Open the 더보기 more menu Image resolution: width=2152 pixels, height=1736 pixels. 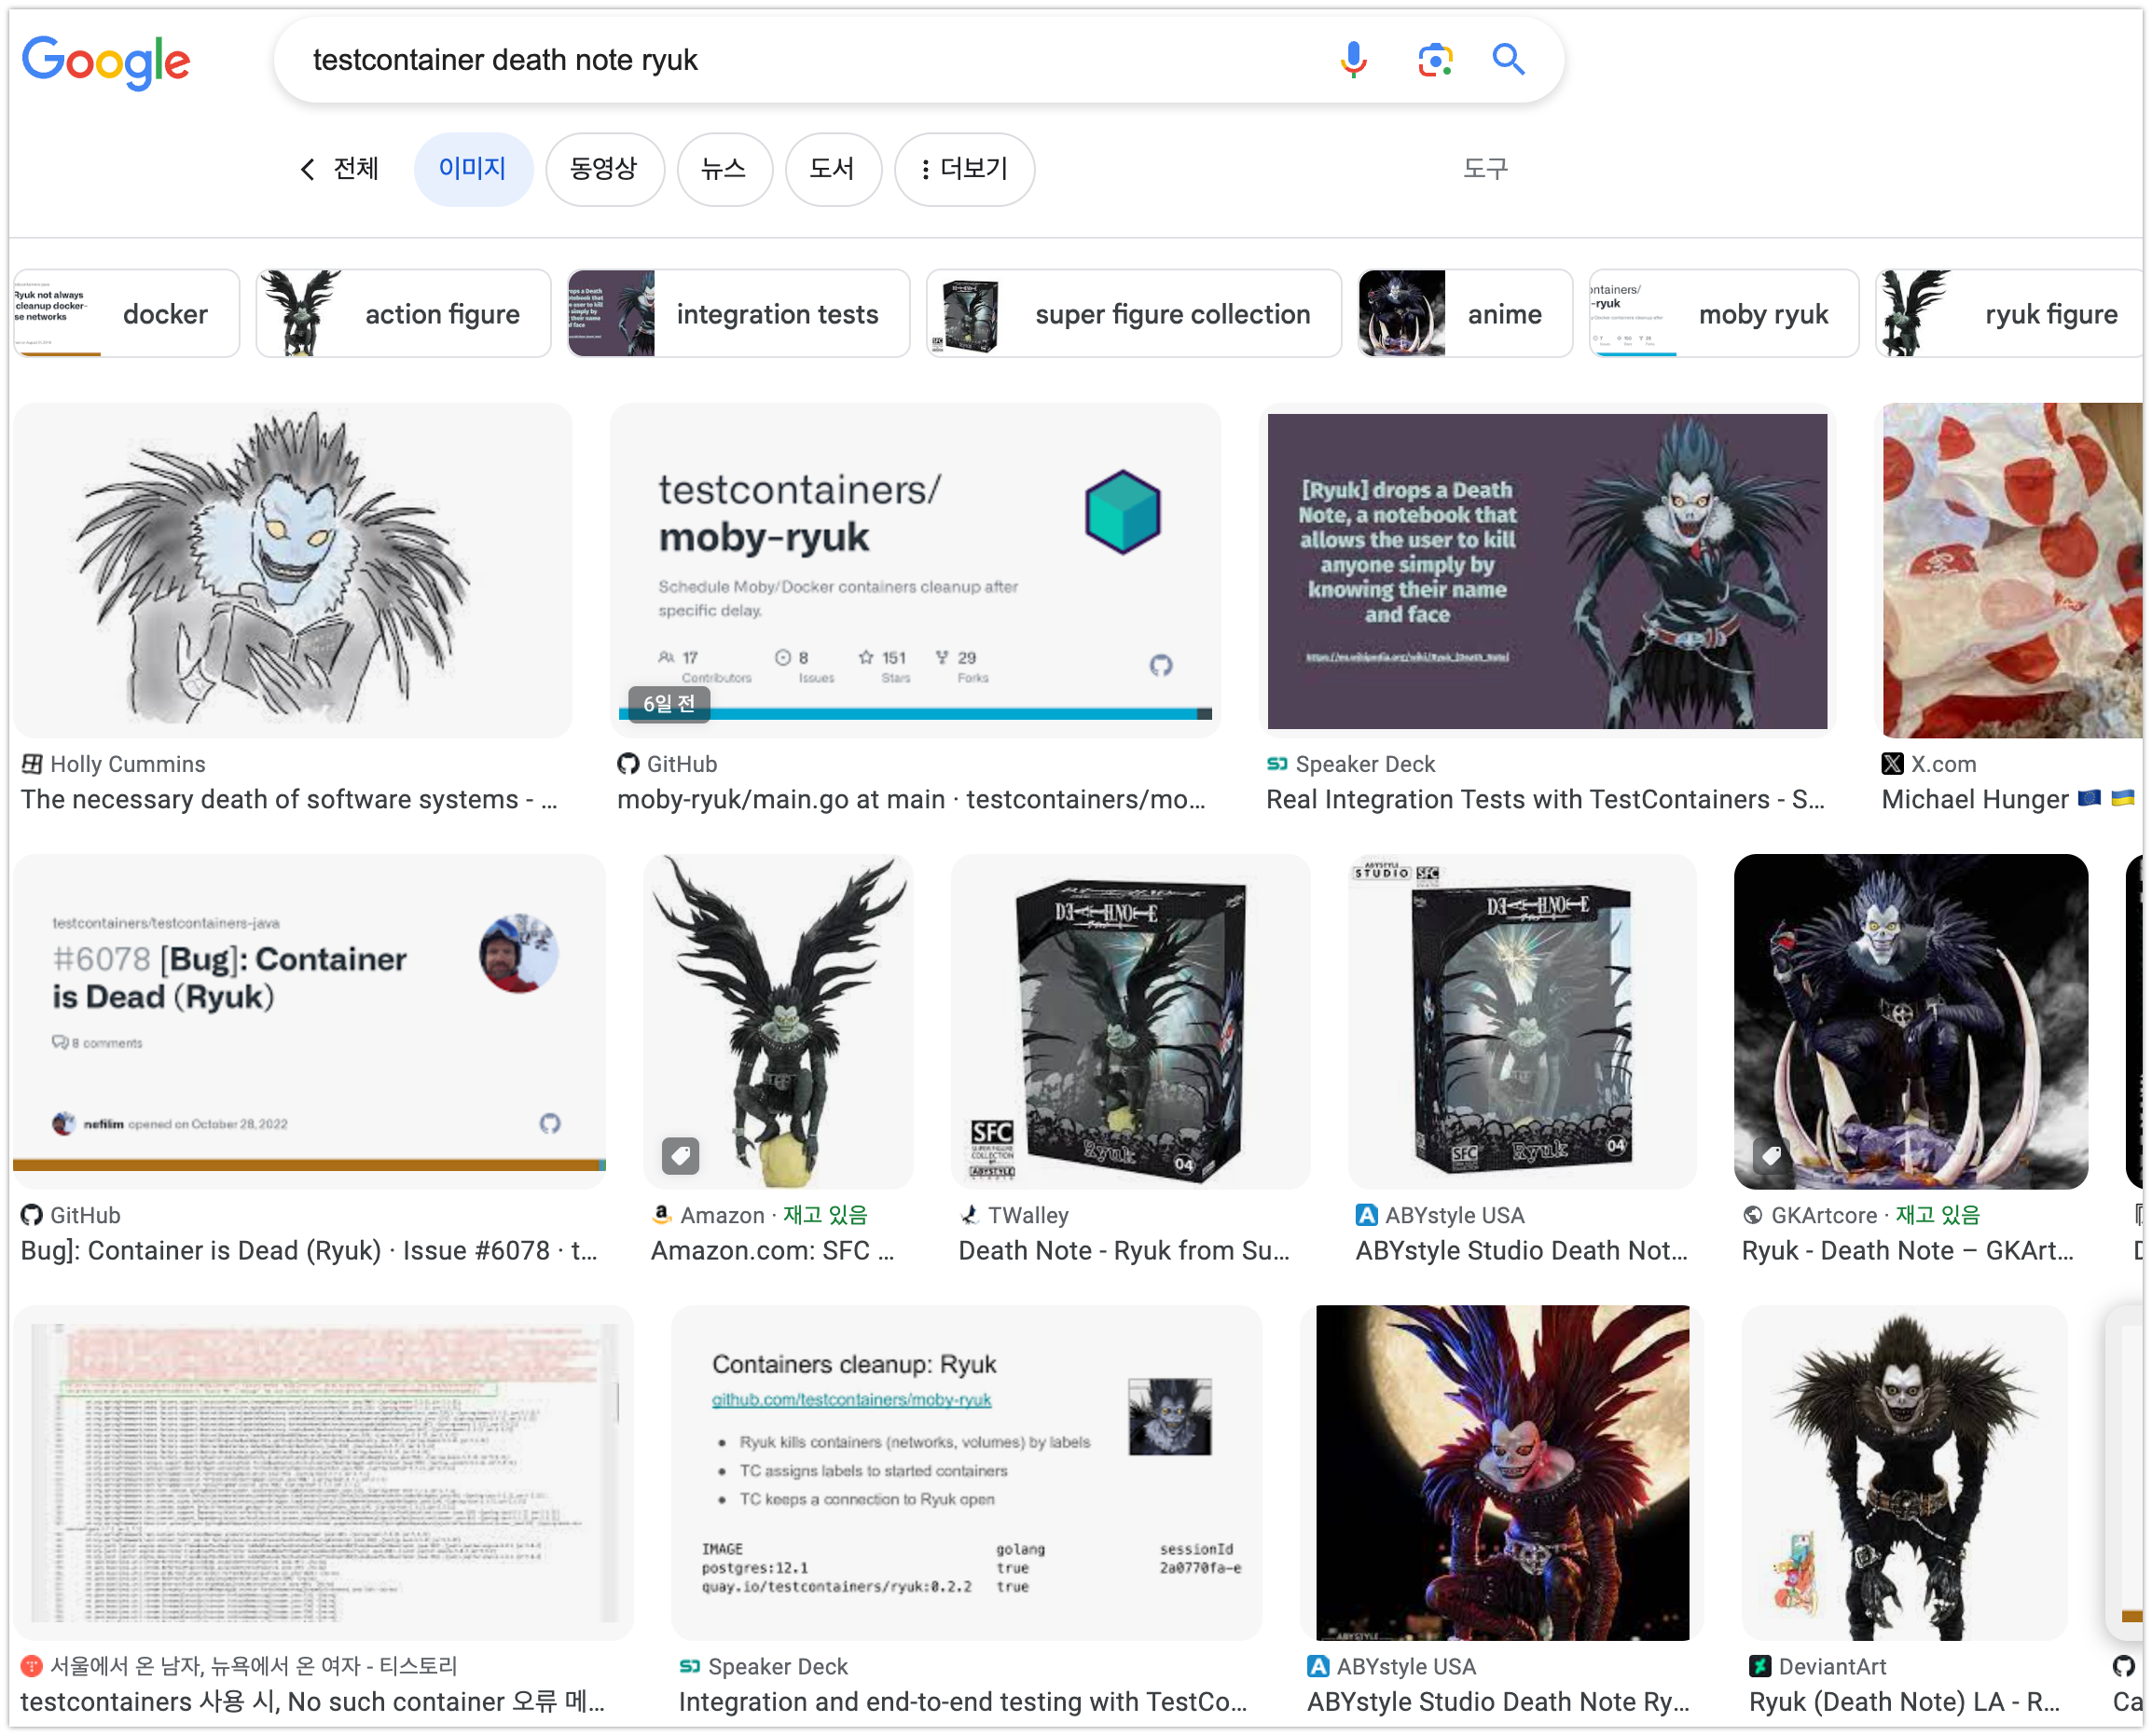[964, 169]
